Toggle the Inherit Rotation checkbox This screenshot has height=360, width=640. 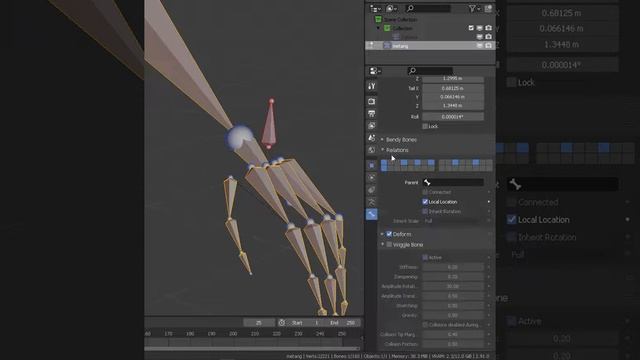425,211
